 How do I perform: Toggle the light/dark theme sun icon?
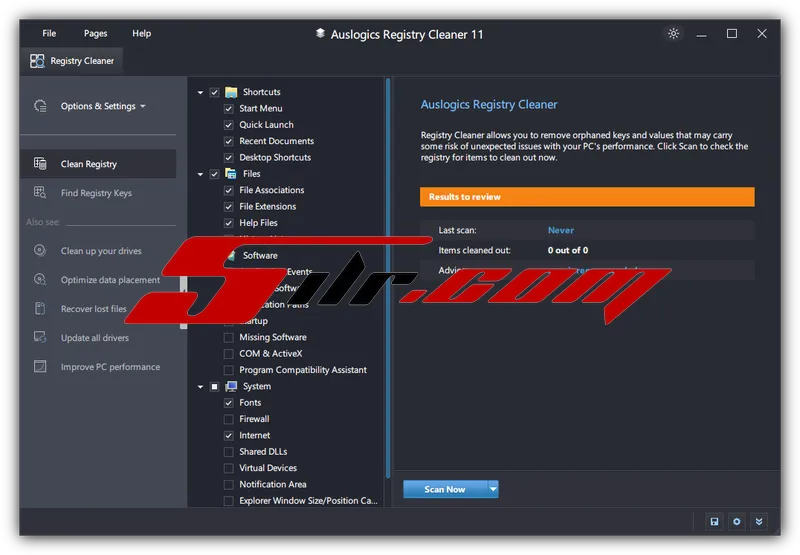tap(673, 34)
